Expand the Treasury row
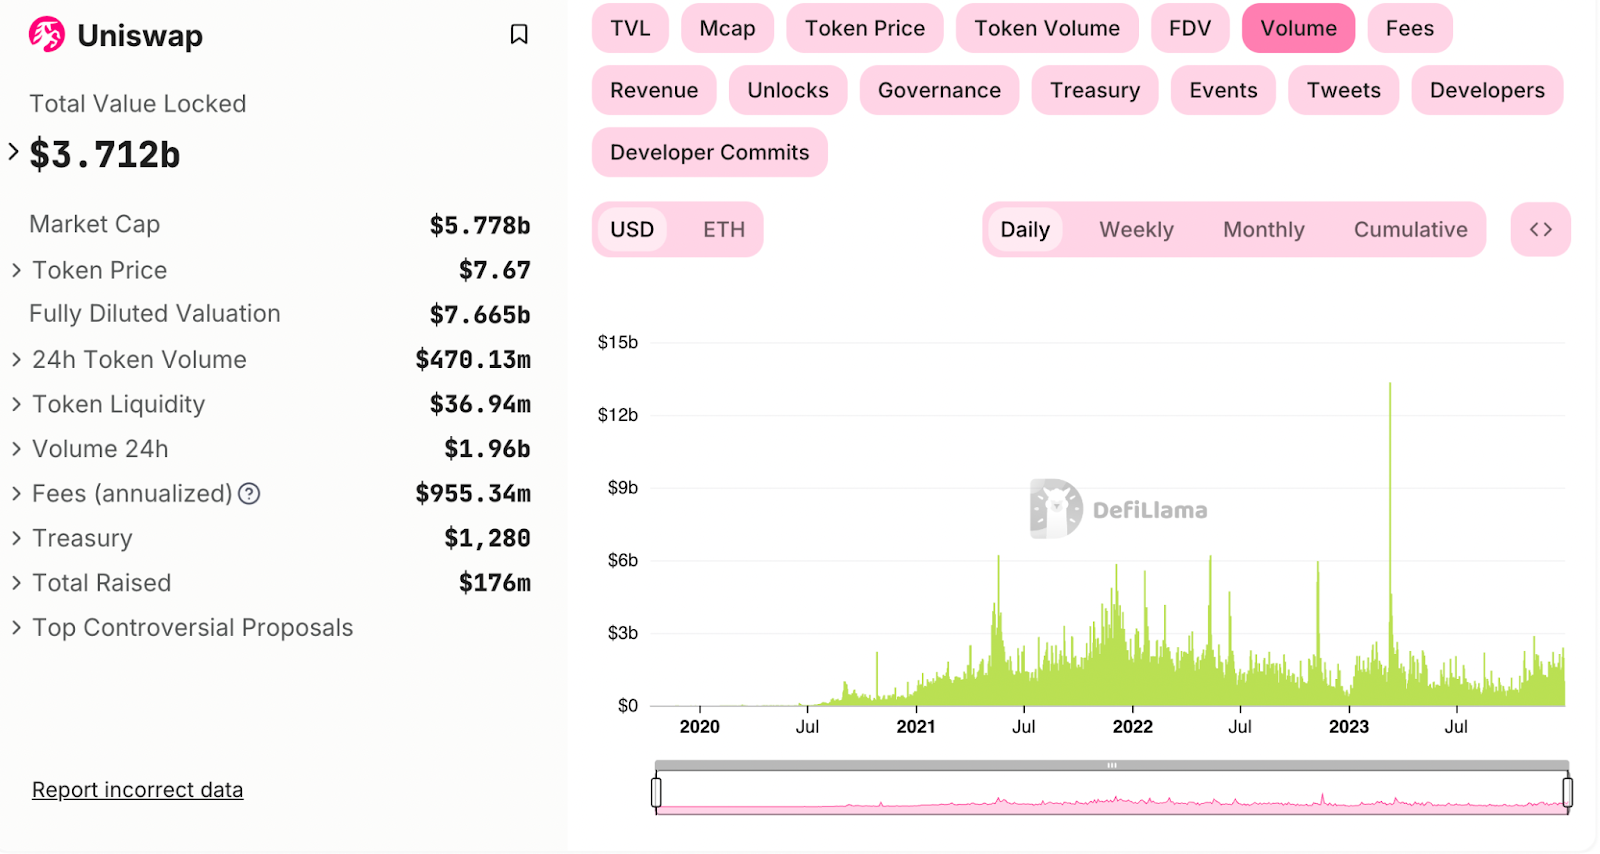1600x854 pixels. click(x=16, y=538)
